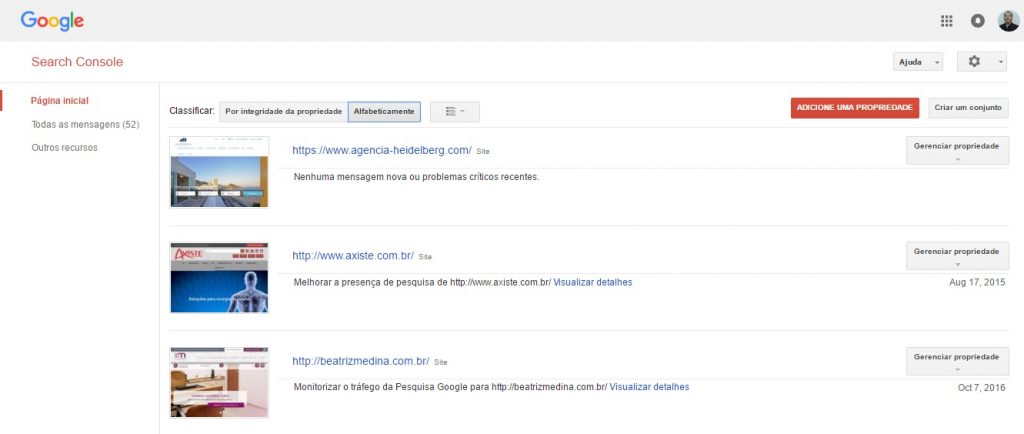Click ADICIONE UMA PROPRIEDADE button
This screenshot has width=1024, height=434.
pyautogui.click(x=855, y=108)
